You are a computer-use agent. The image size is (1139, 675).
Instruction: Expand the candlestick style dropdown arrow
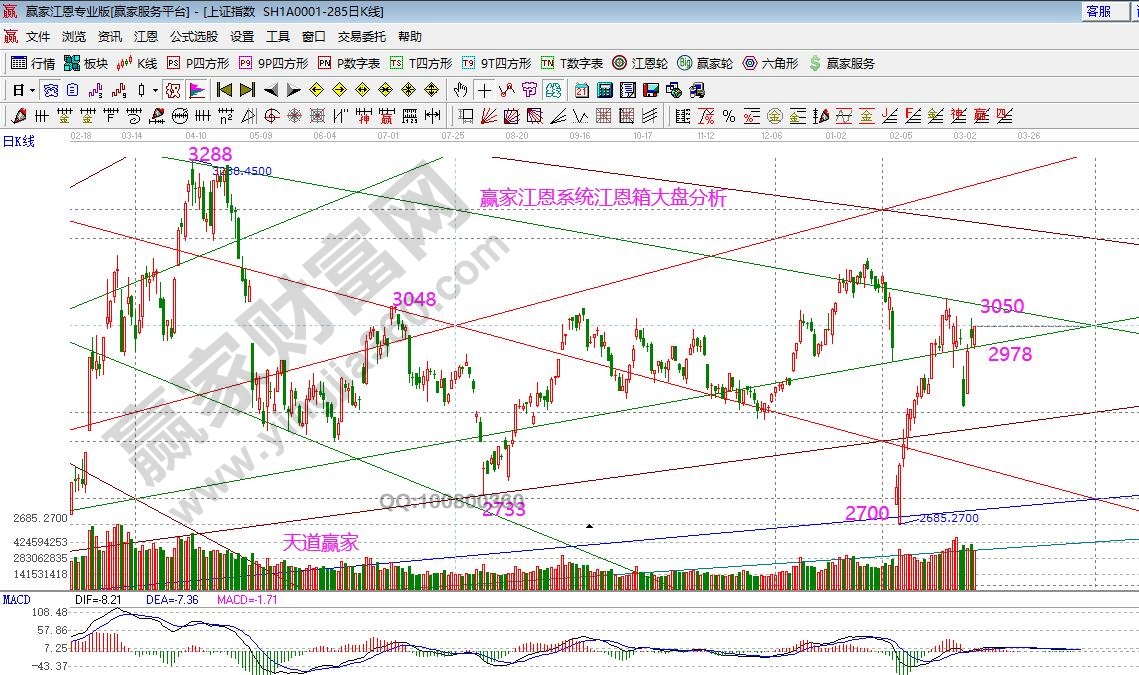[x=155, y=90]
